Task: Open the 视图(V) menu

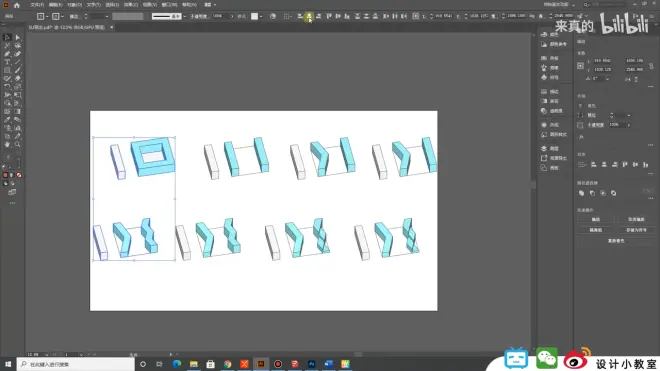Action: [149, 5]
